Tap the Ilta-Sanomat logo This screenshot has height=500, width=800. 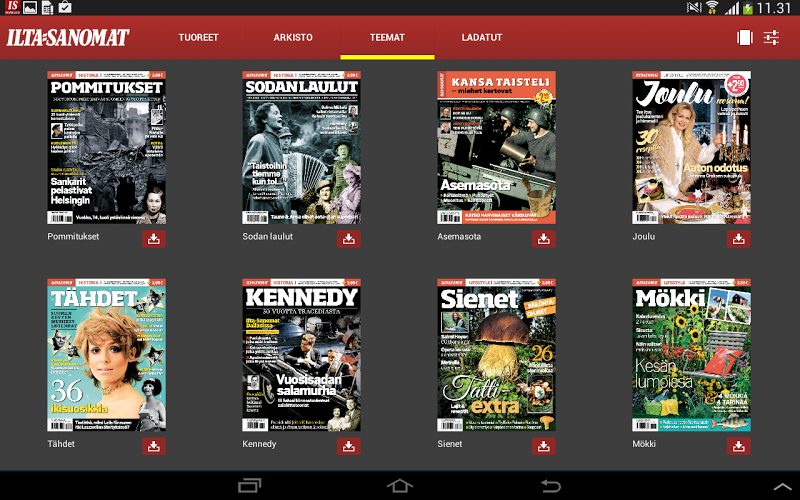click(68, 37)
